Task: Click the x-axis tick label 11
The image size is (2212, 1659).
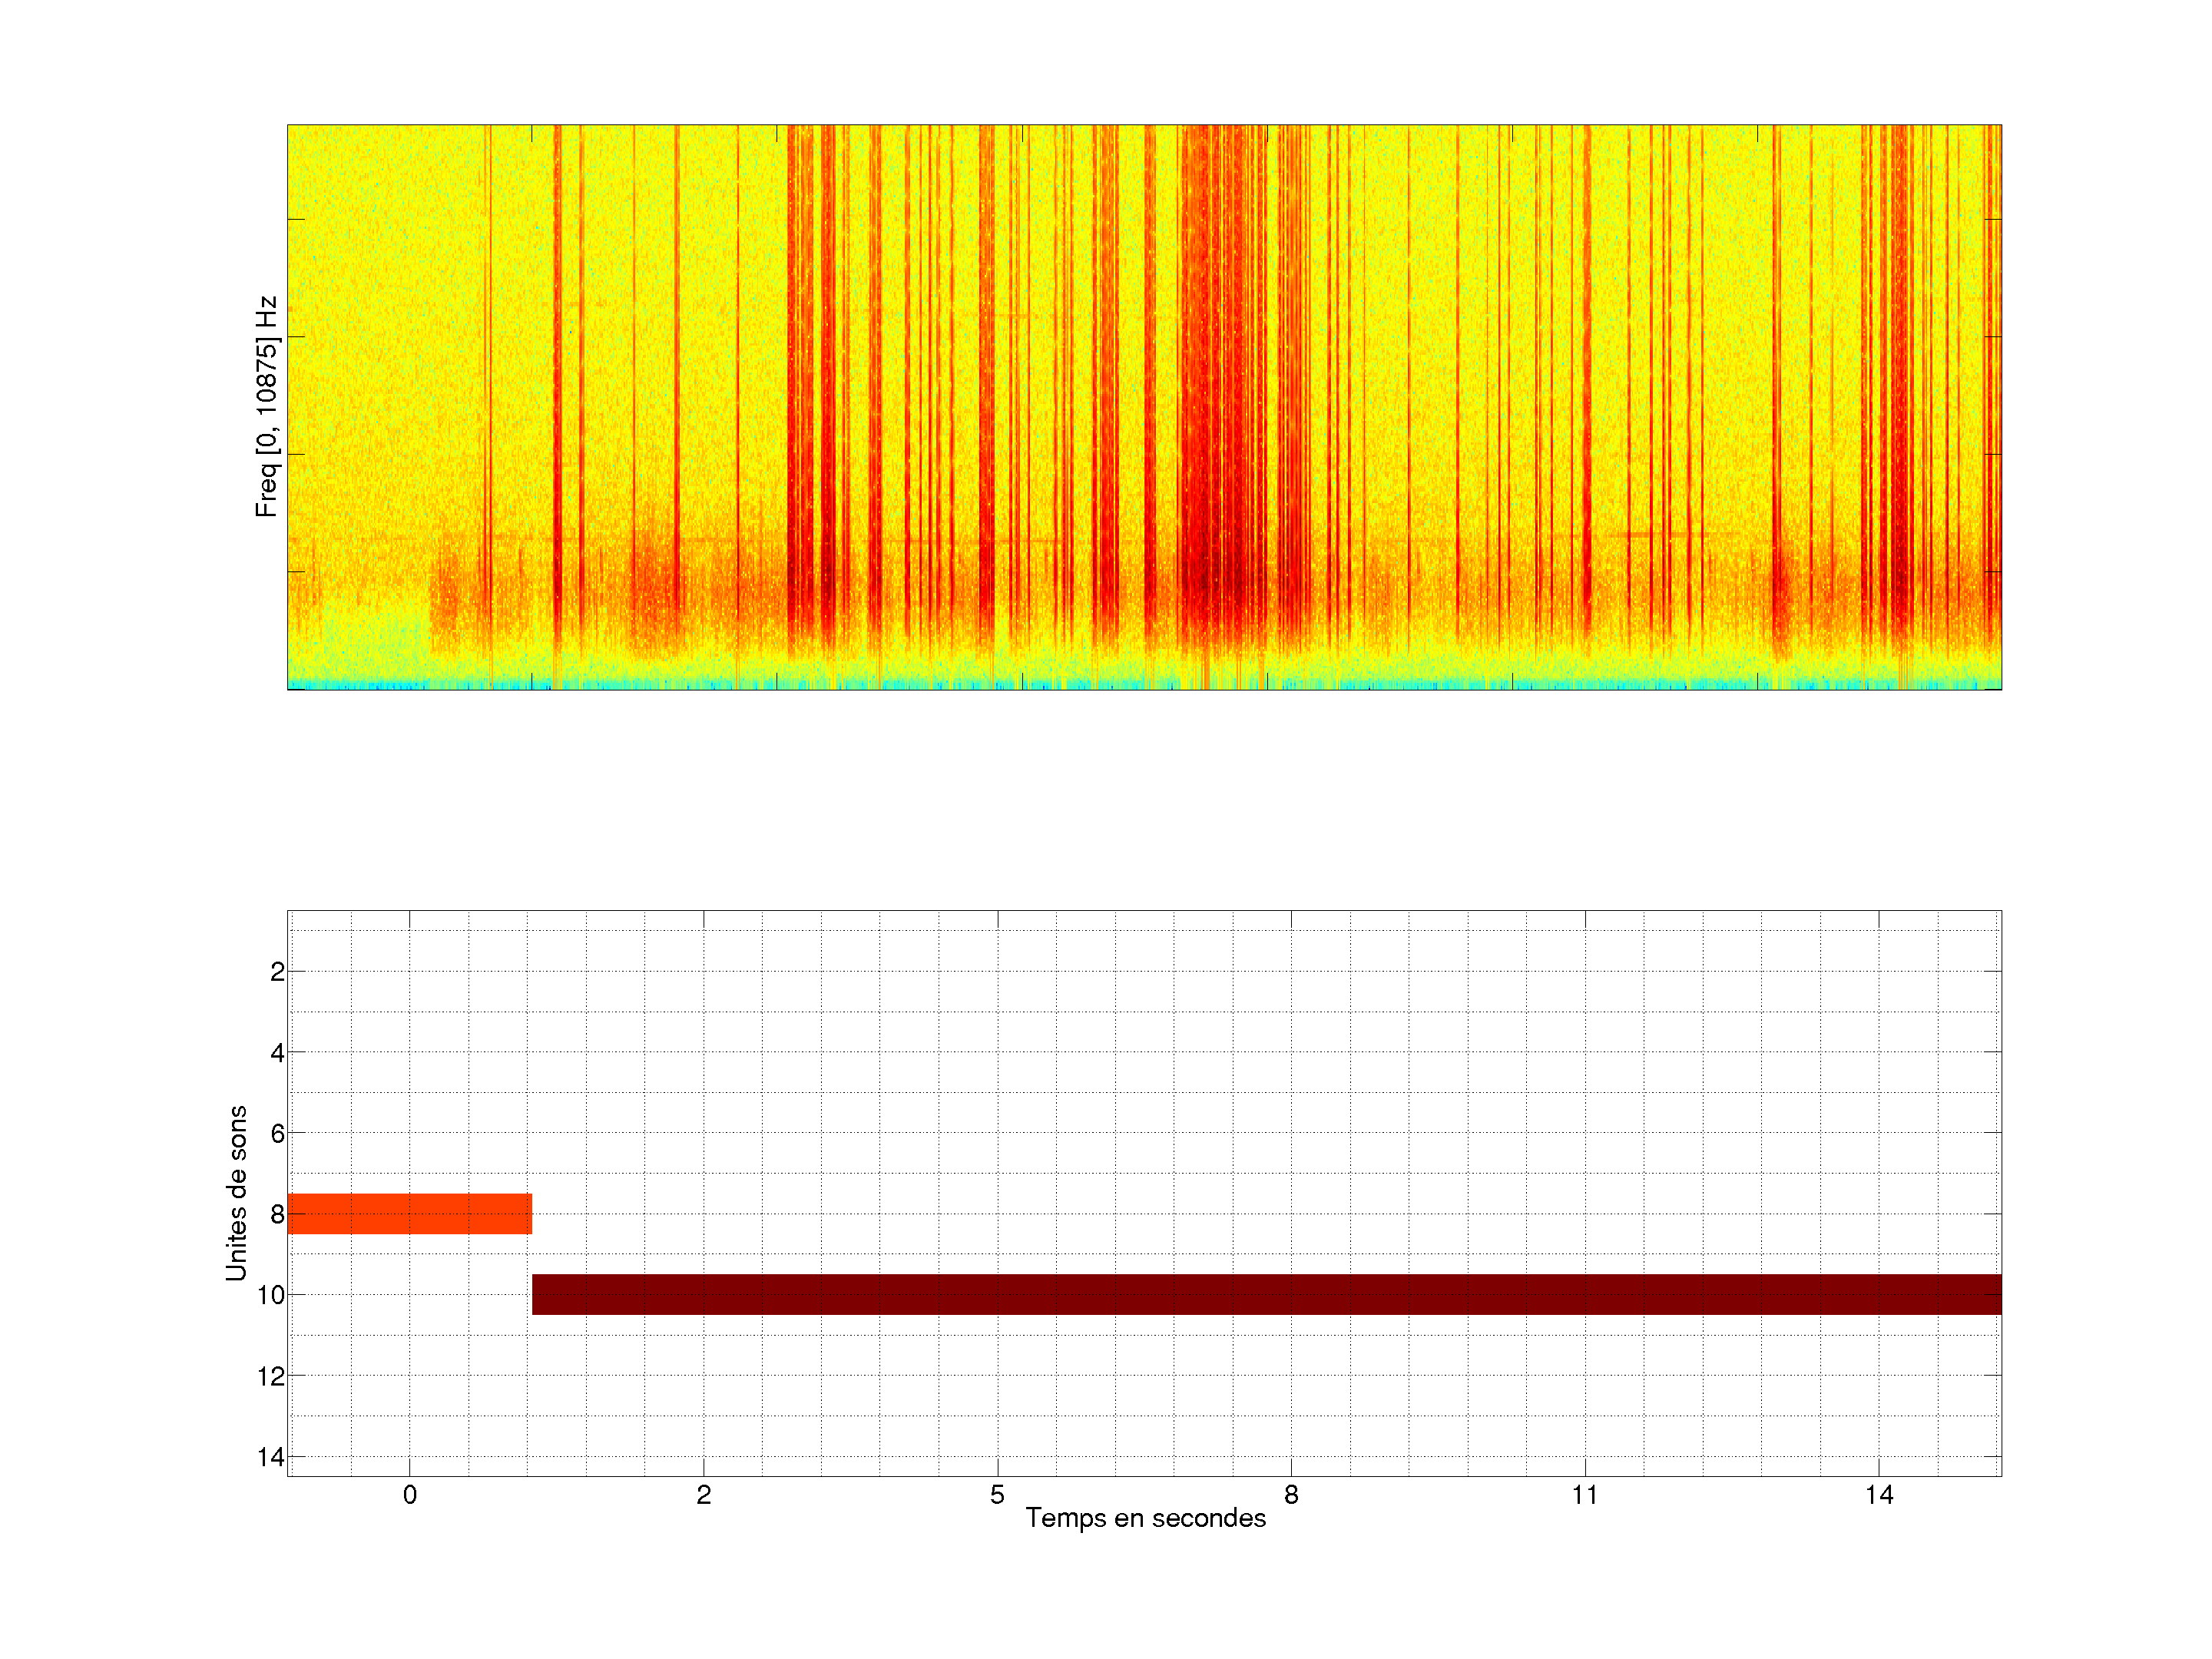Action: coord(1584,1495)
